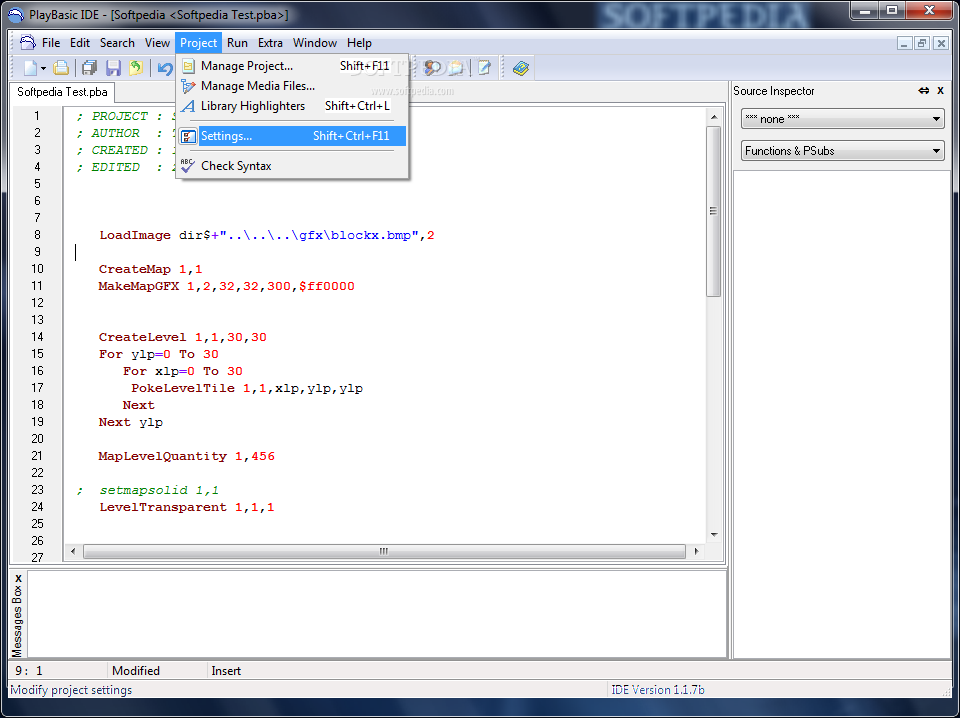The image size is (960, 718).
Task: Expand the '*** none ***' dropdown
Action: [842, 119]
